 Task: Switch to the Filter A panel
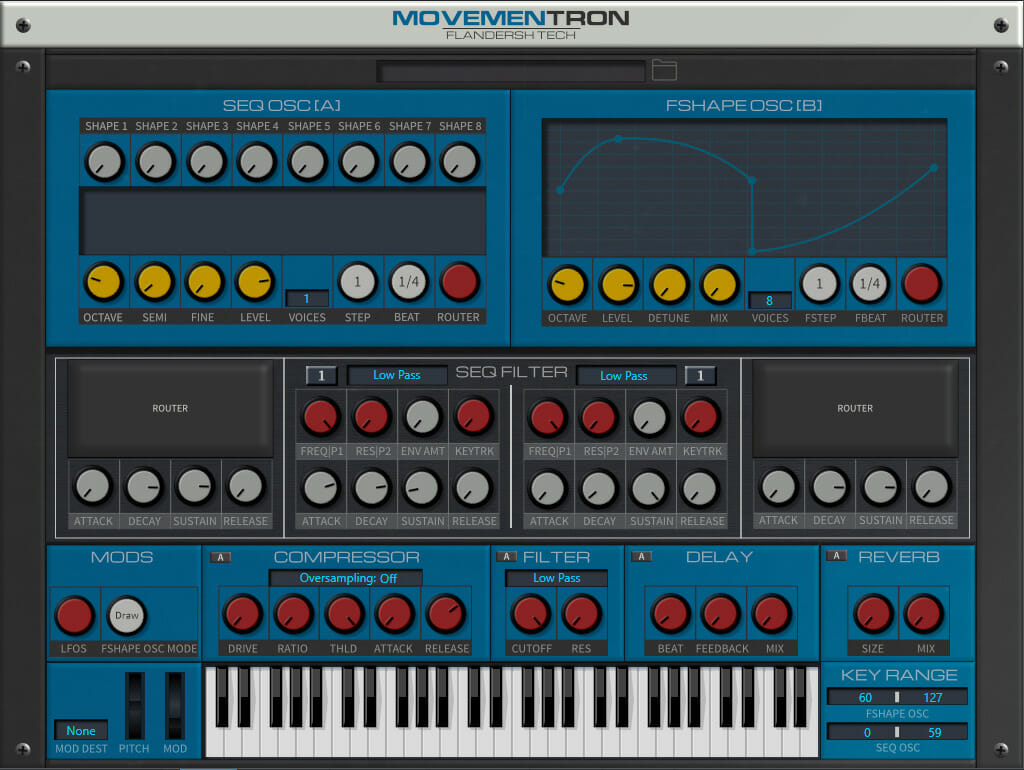pos(504,557)
